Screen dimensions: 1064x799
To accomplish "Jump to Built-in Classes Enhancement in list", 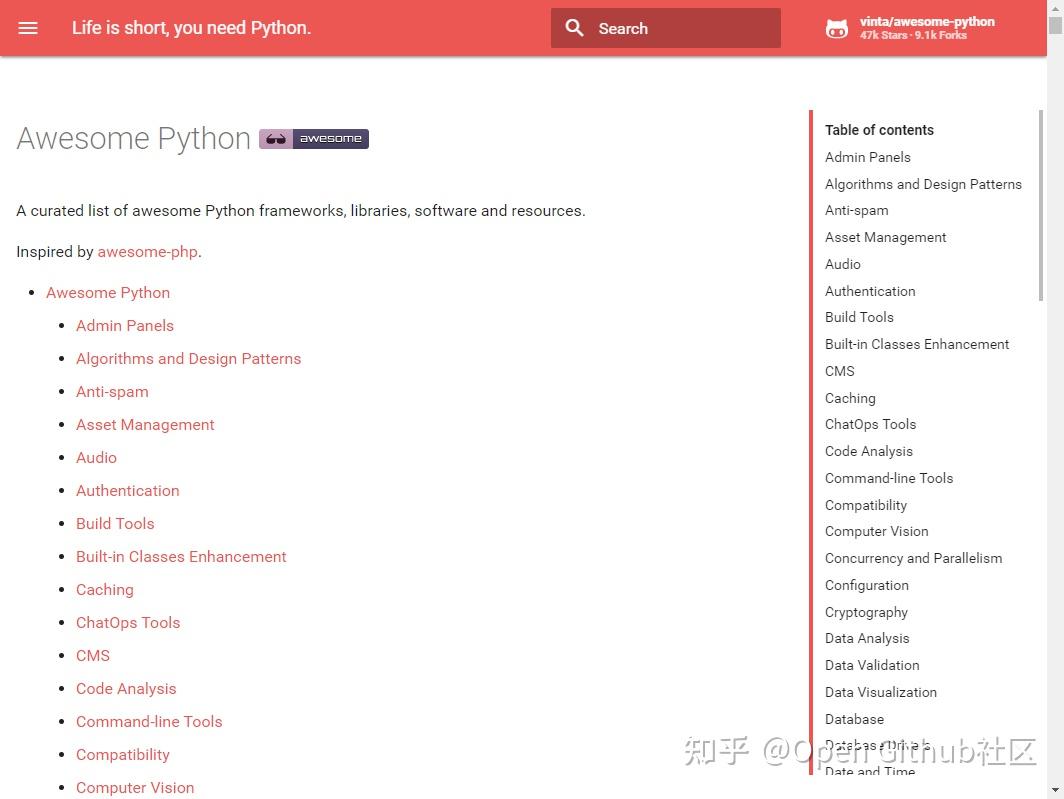I will click(181, 557).
